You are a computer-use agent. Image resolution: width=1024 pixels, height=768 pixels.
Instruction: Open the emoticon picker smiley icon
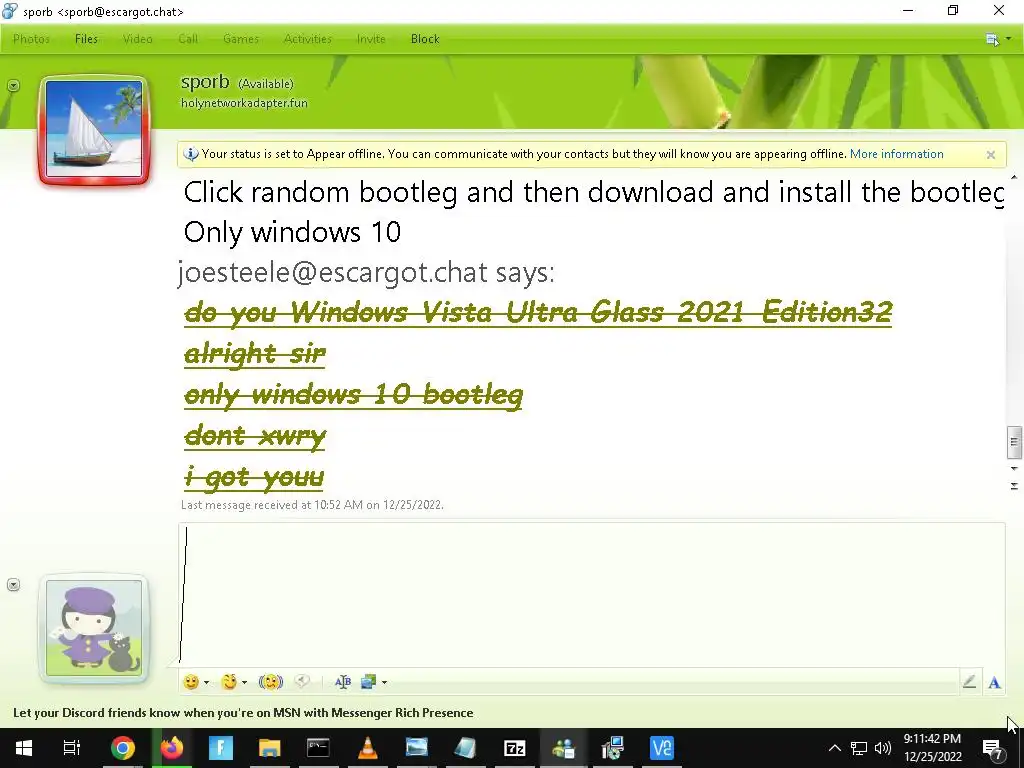191,682
